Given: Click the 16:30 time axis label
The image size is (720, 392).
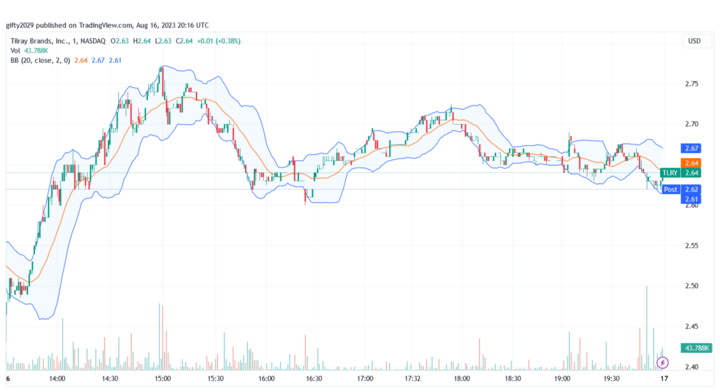Looking at the screenshot, I should (x=314, y=379).
